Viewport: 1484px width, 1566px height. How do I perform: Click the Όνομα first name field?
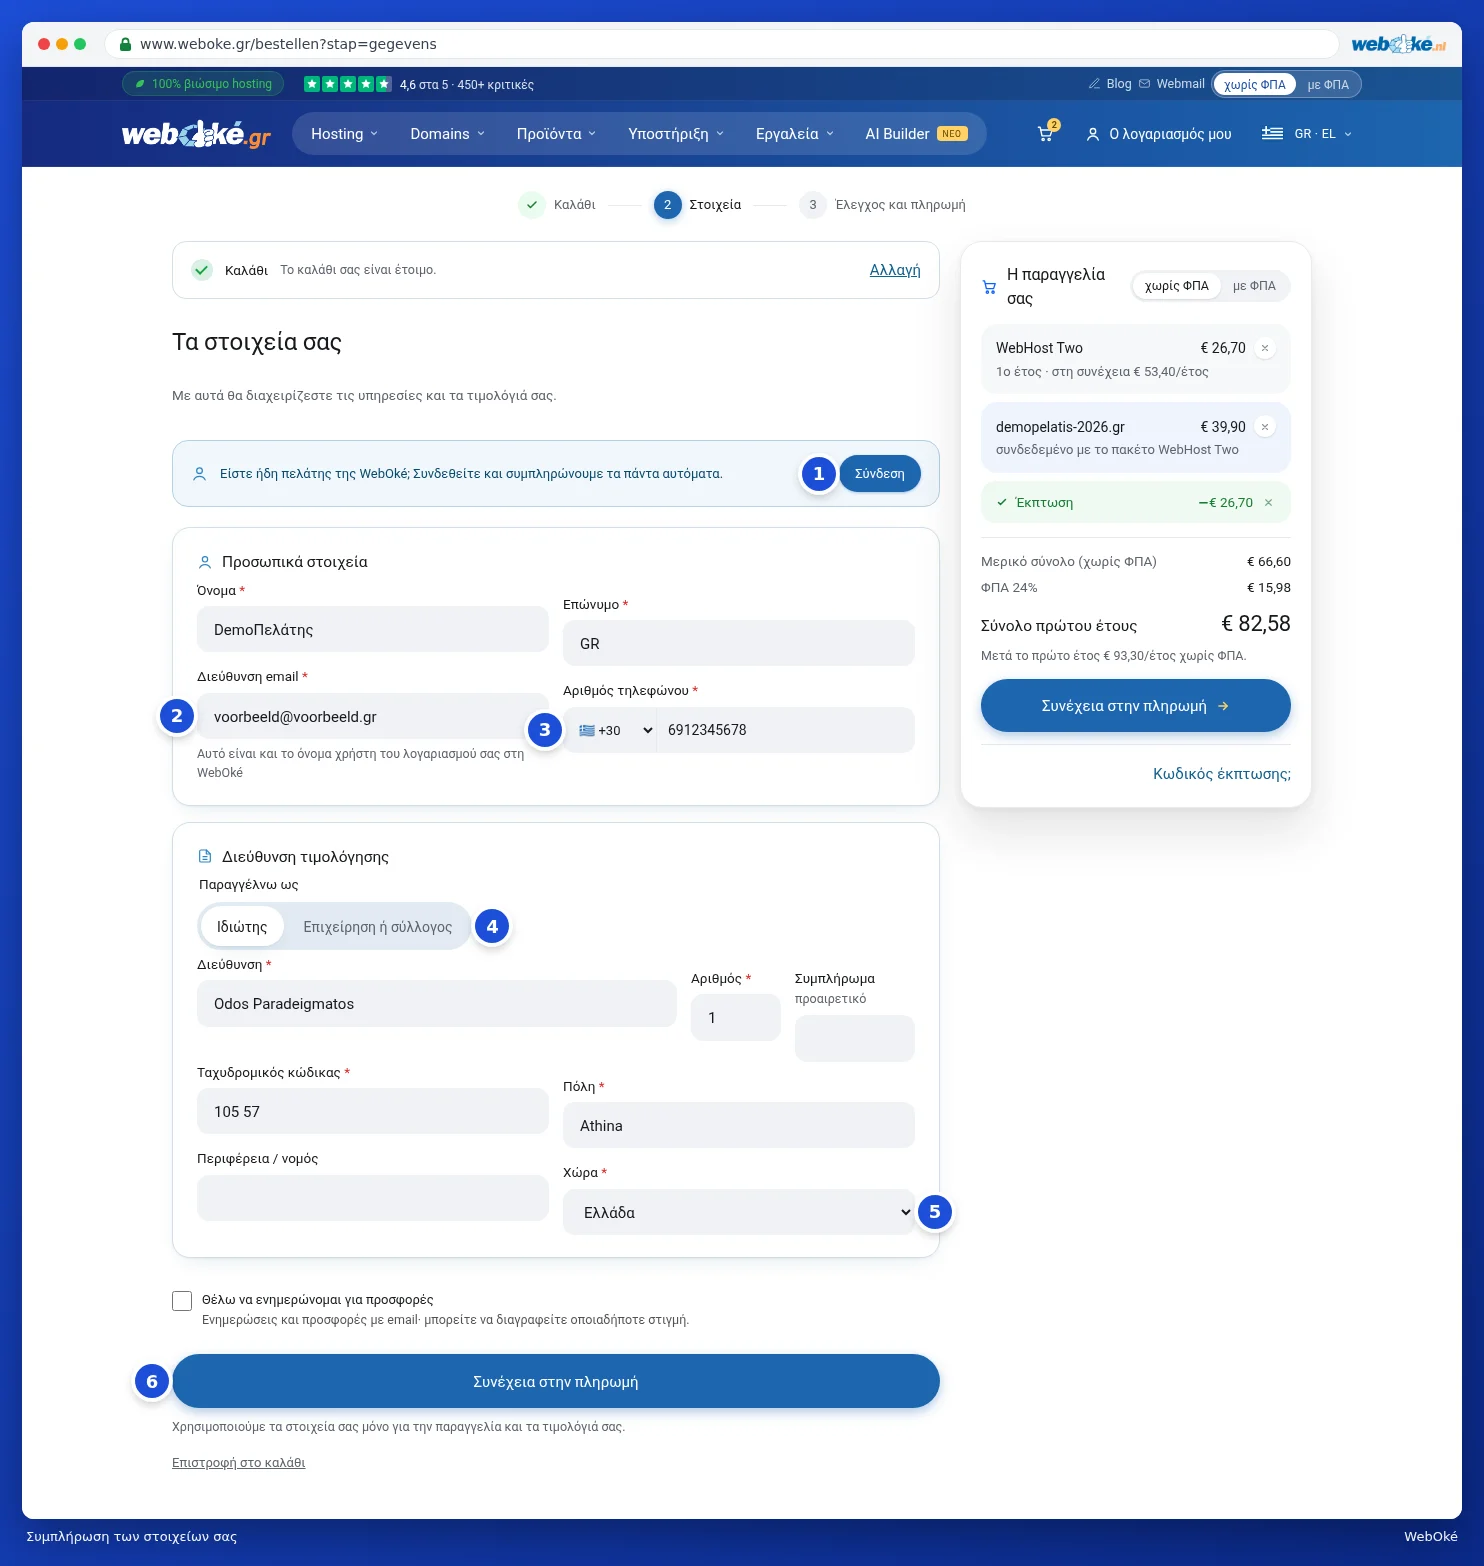pos(373,630)
